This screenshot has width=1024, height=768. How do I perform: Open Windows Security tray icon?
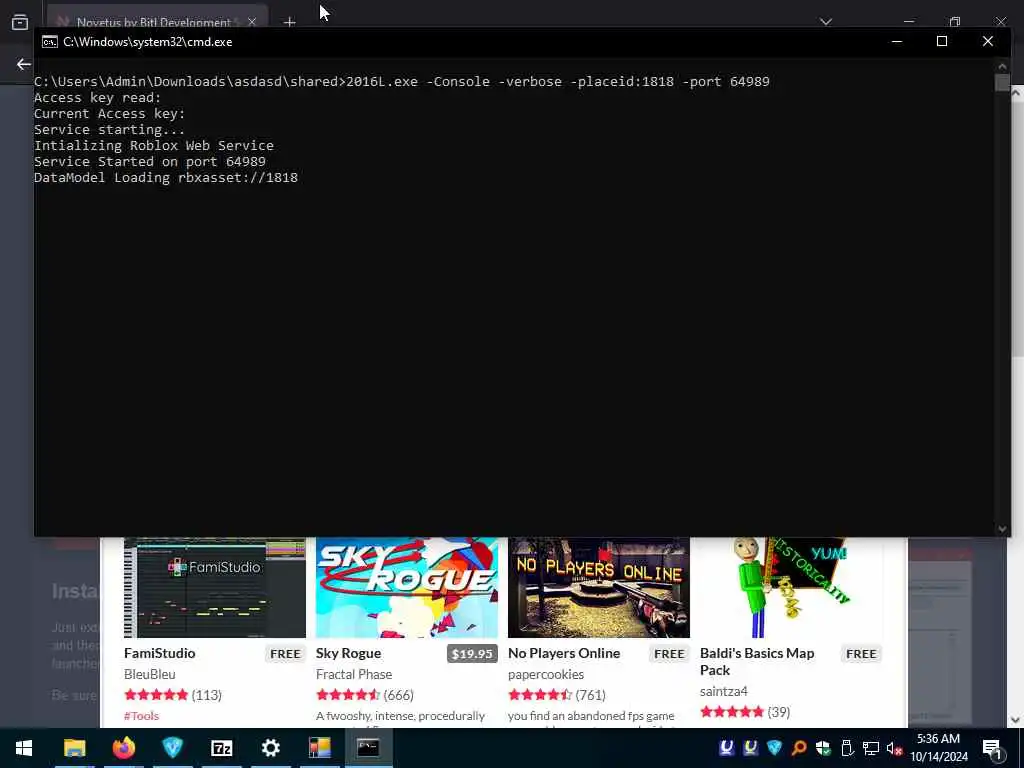tap(823, 748)
